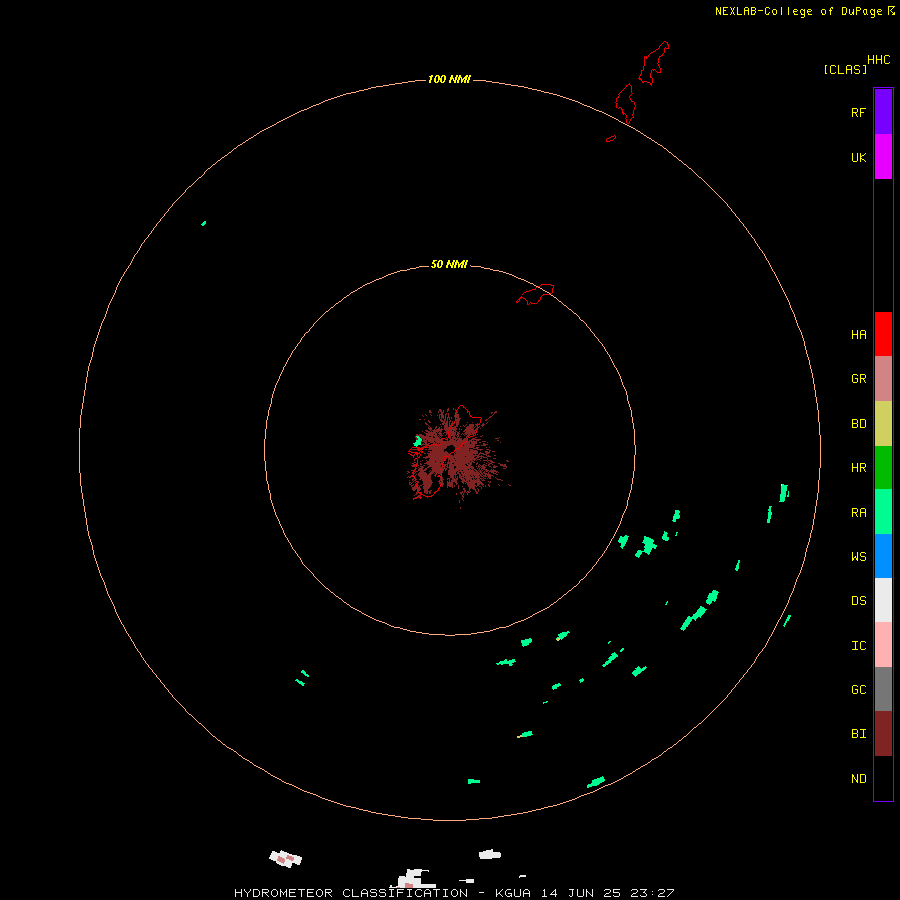
Task: Click the RA legend label
Action: 858,513
